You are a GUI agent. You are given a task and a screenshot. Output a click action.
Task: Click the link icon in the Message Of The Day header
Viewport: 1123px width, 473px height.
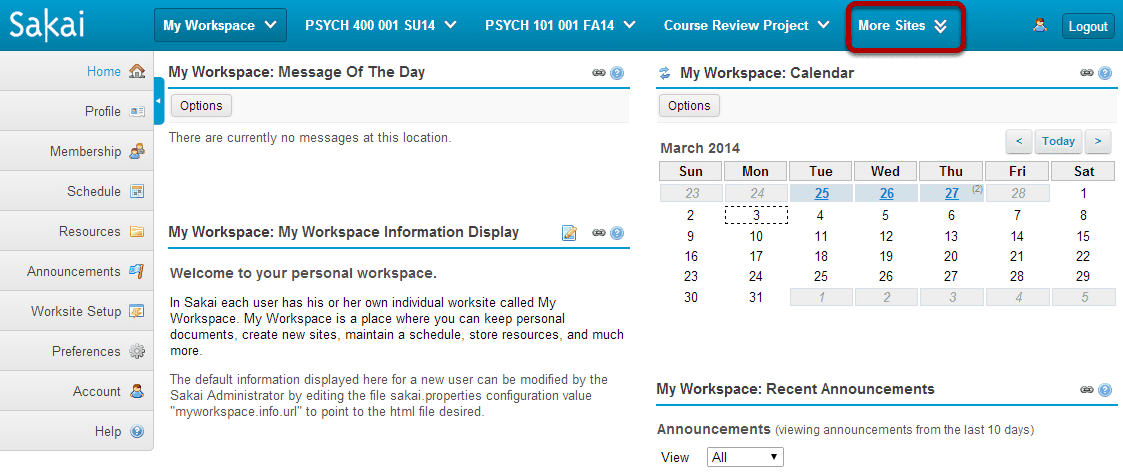point(599,73)
